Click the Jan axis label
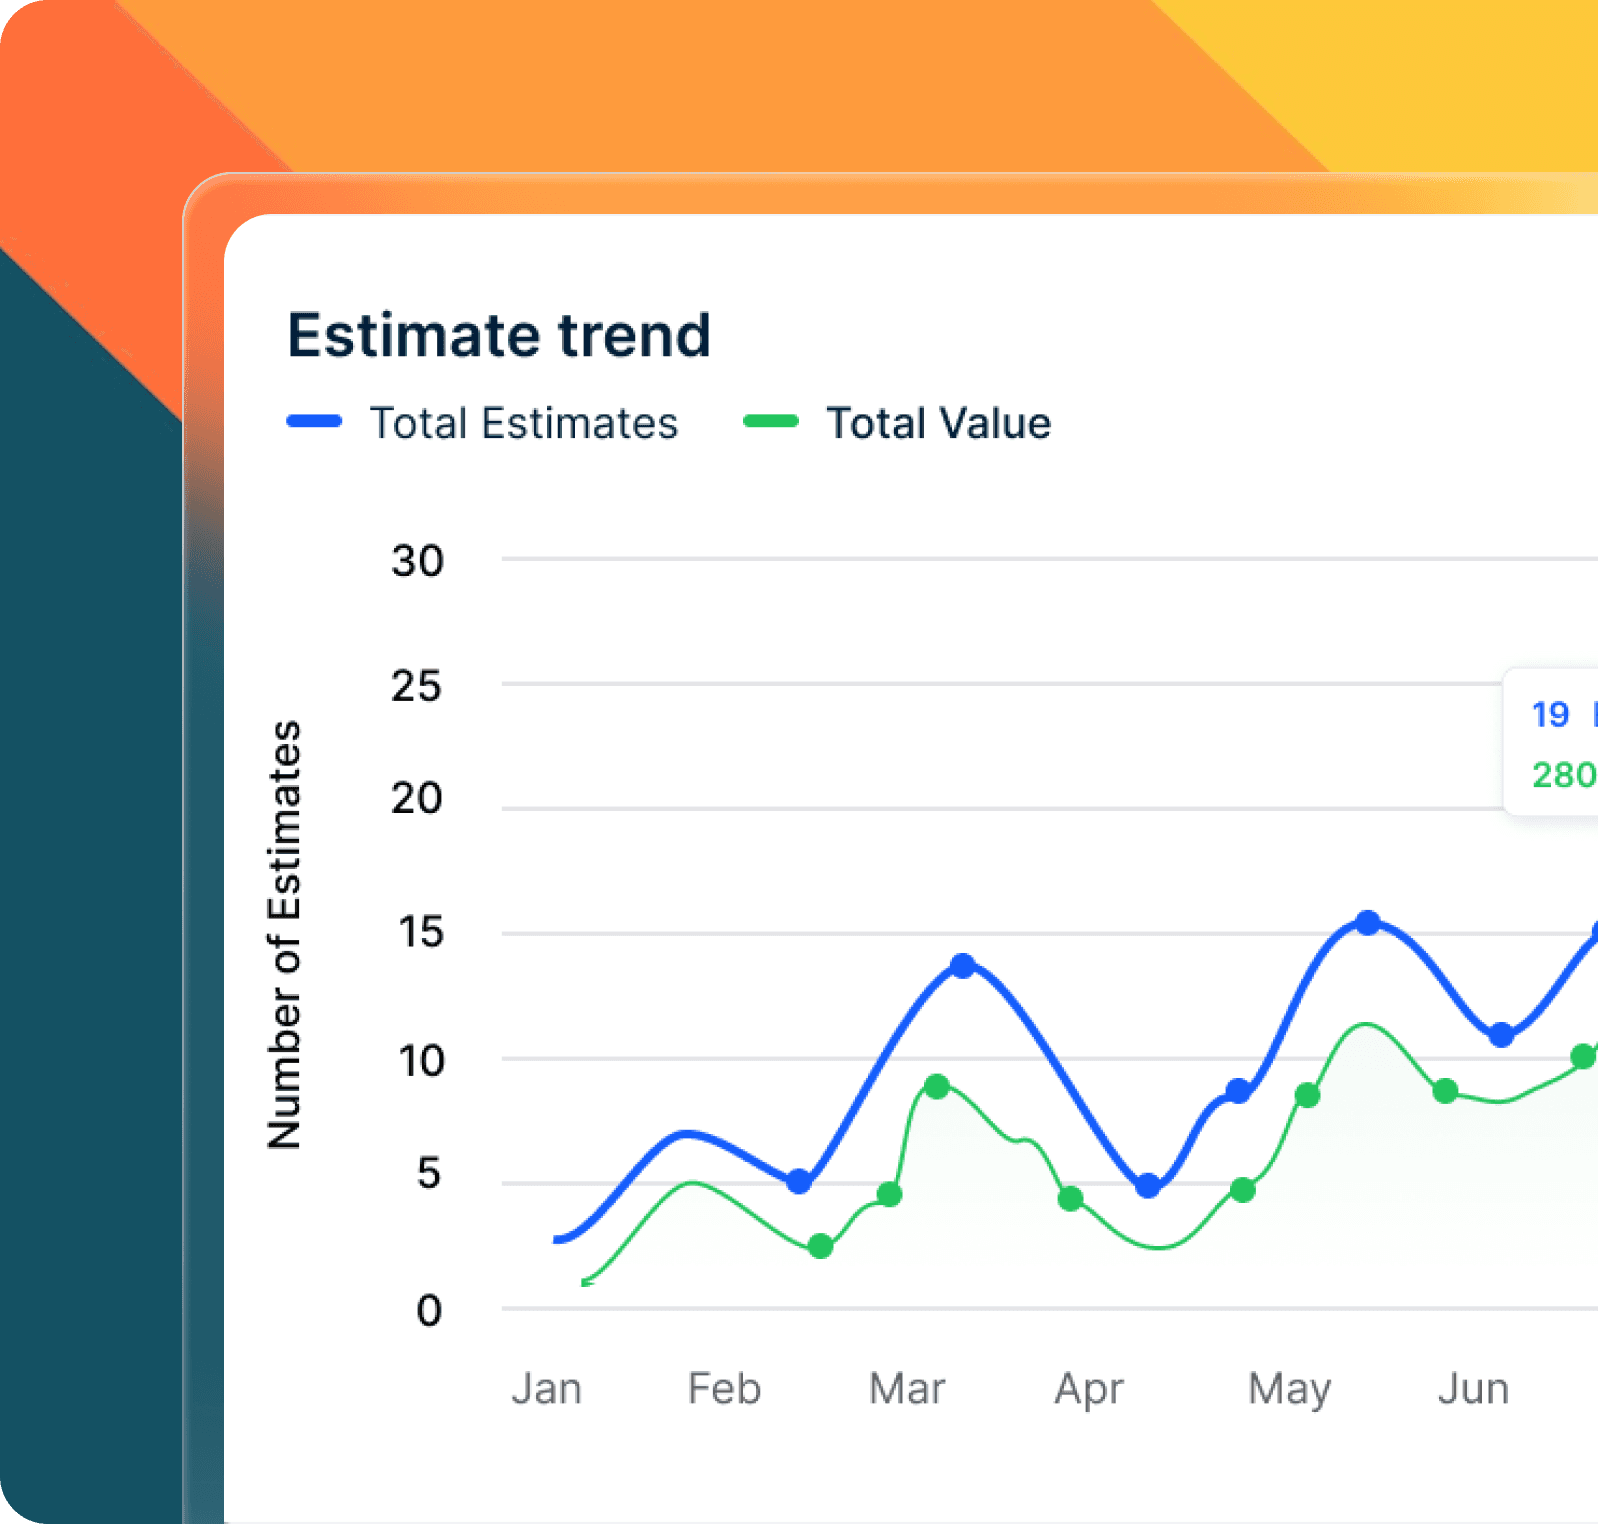 tap(546, 1389)
